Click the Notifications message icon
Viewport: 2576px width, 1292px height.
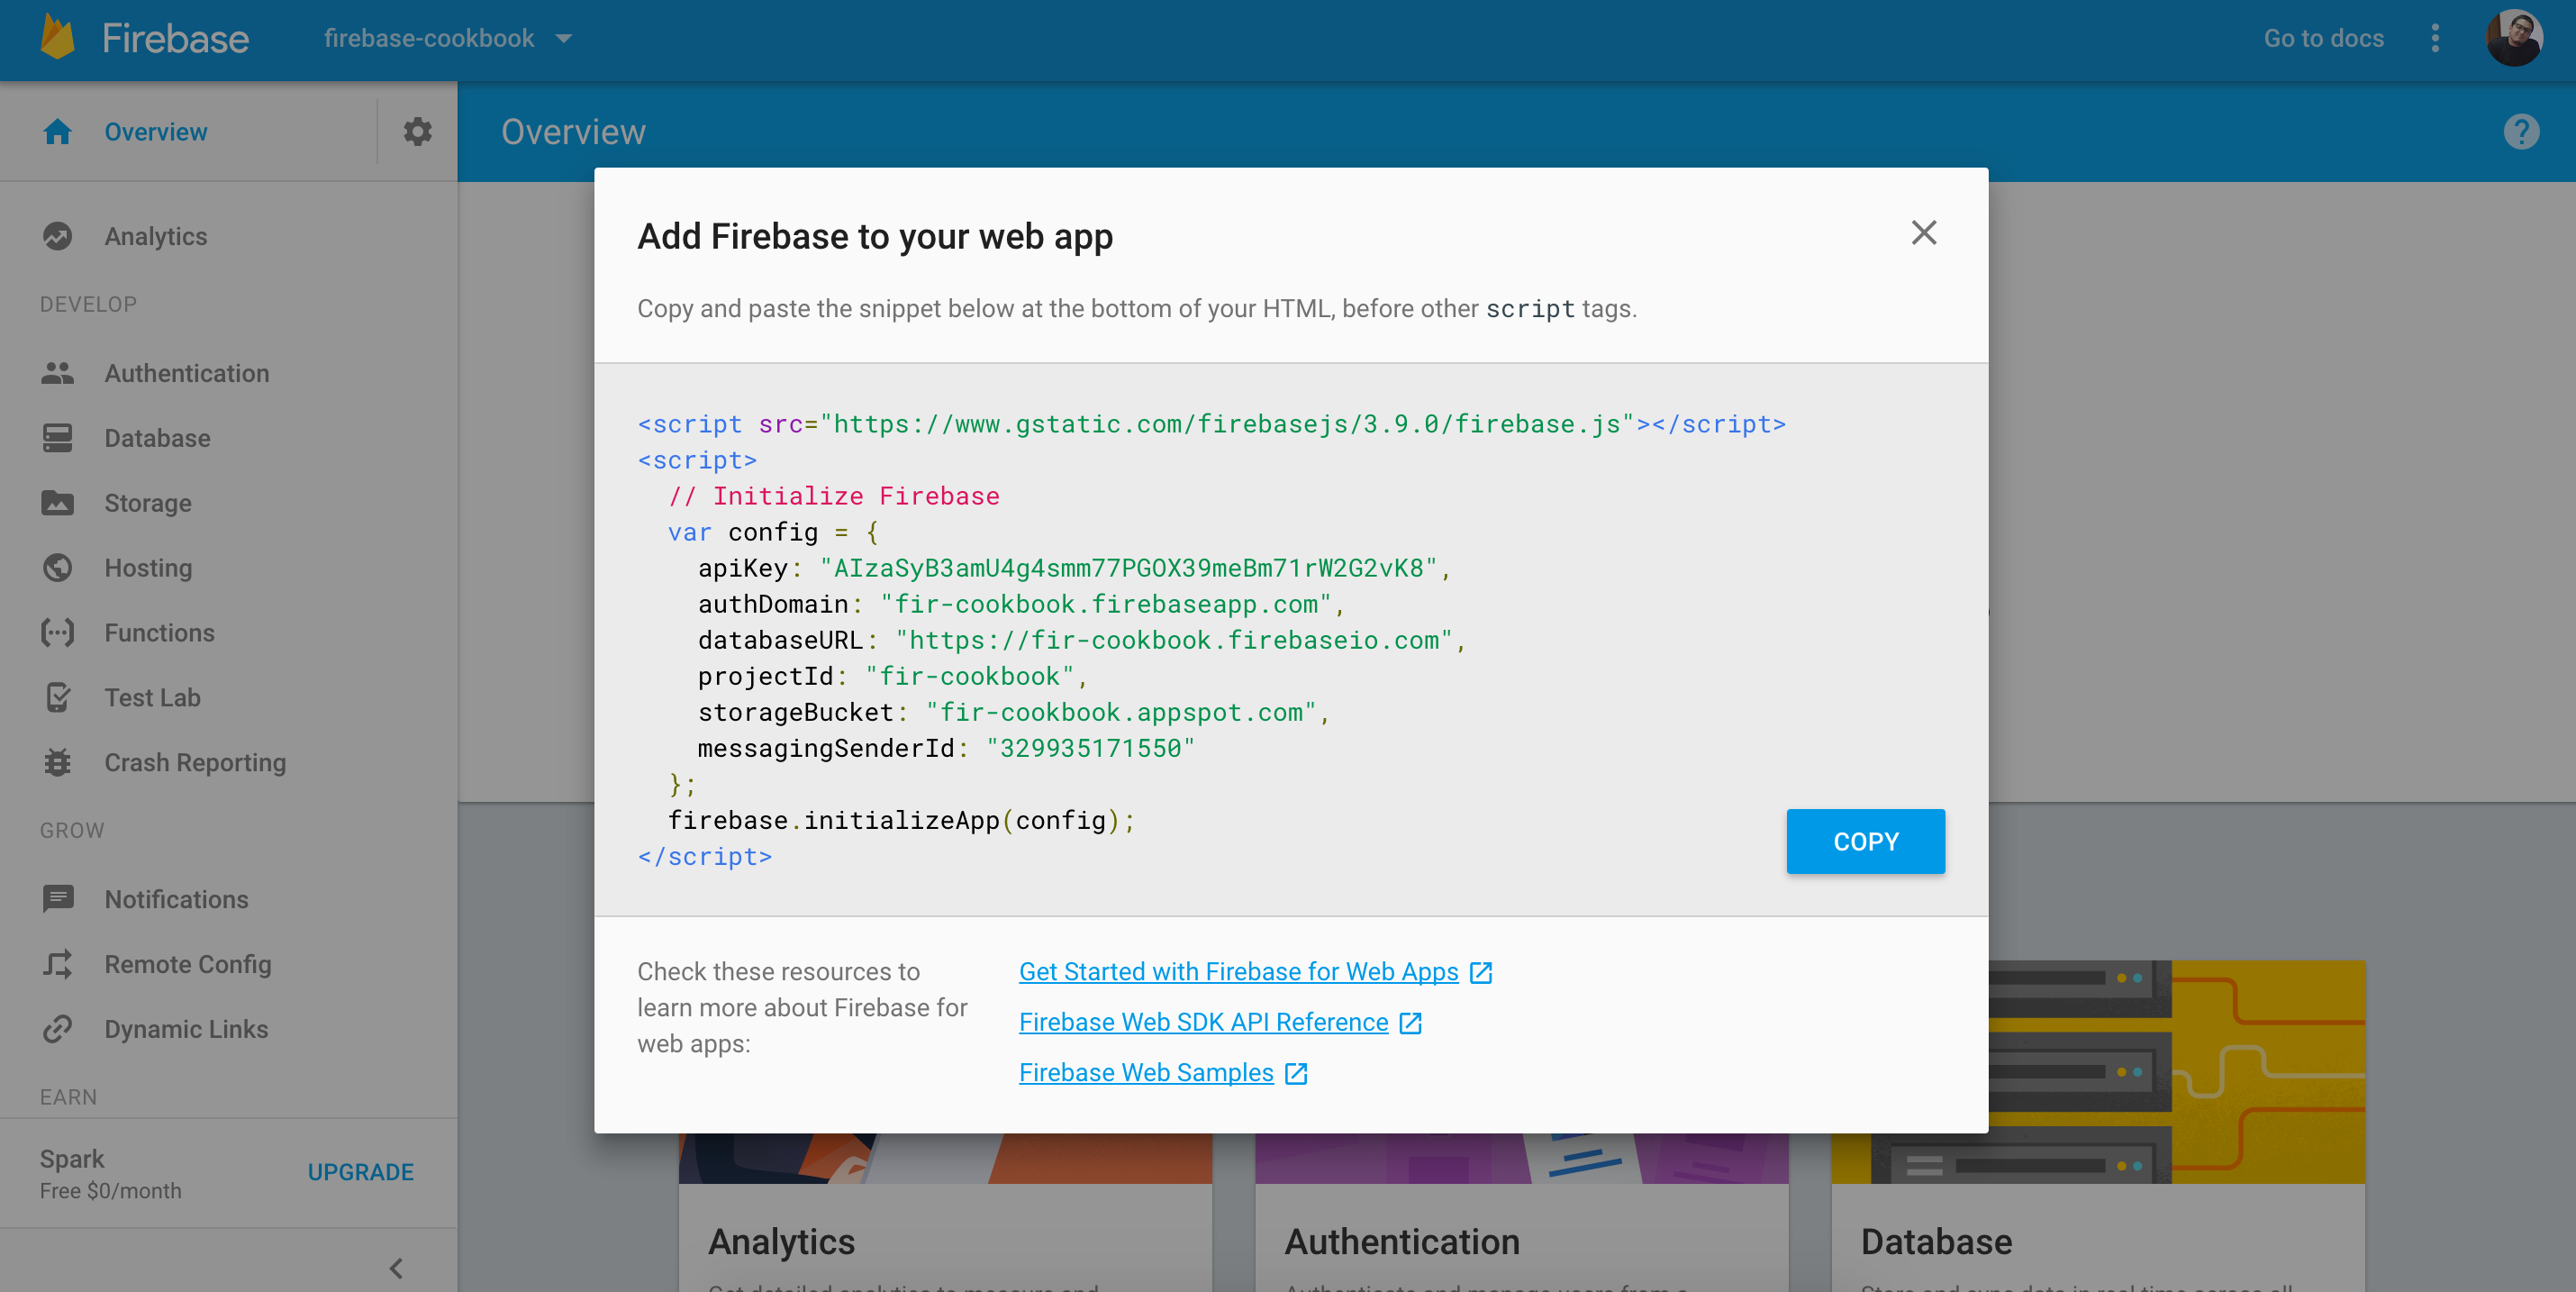57,899
